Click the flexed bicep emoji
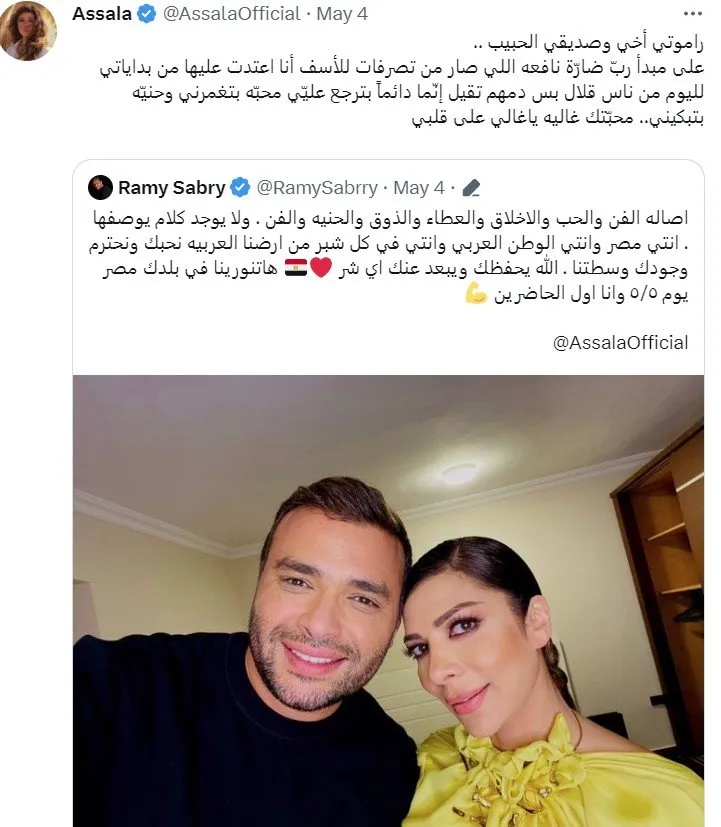The width and height of the screenshot is (721, 827). click(x=476, y=294)
